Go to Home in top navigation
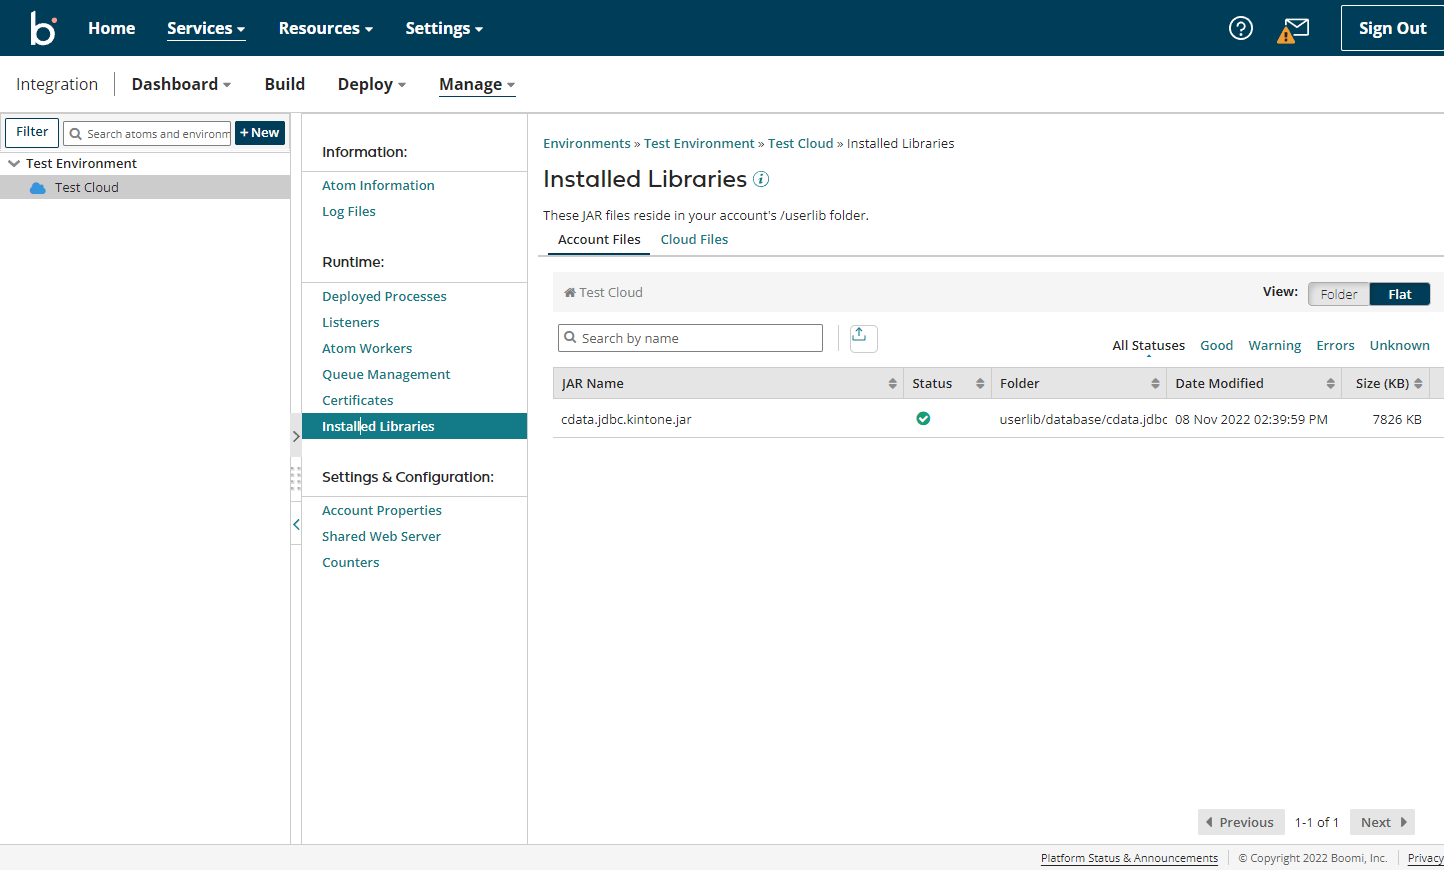Screen dimensions: 1444x870 [x=112, y=28]
